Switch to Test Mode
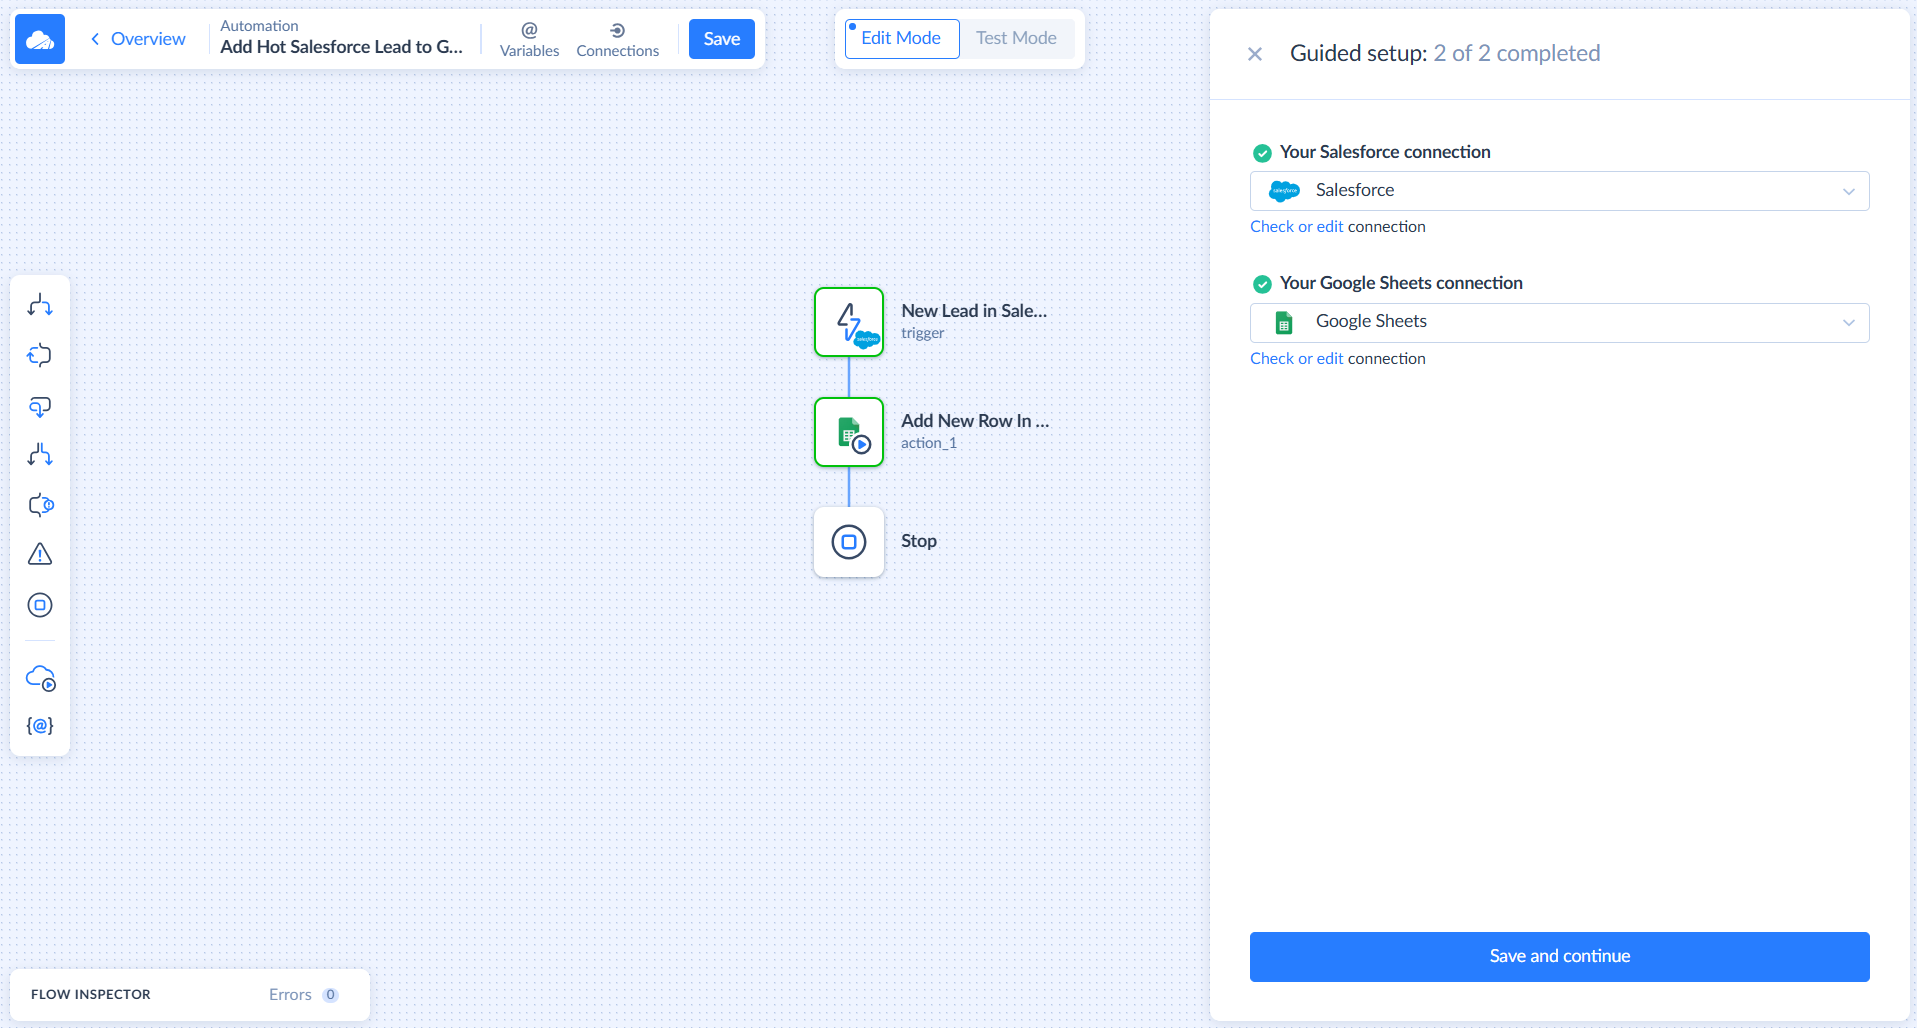The width and height of the screenshot is (1917, 1028). tap(1016, 38)
